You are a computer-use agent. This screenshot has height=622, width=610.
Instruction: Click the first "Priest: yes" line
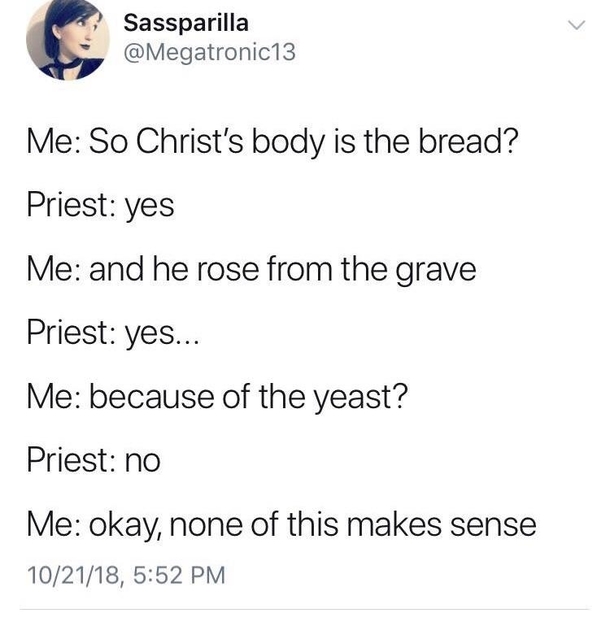tap(100, 207)
